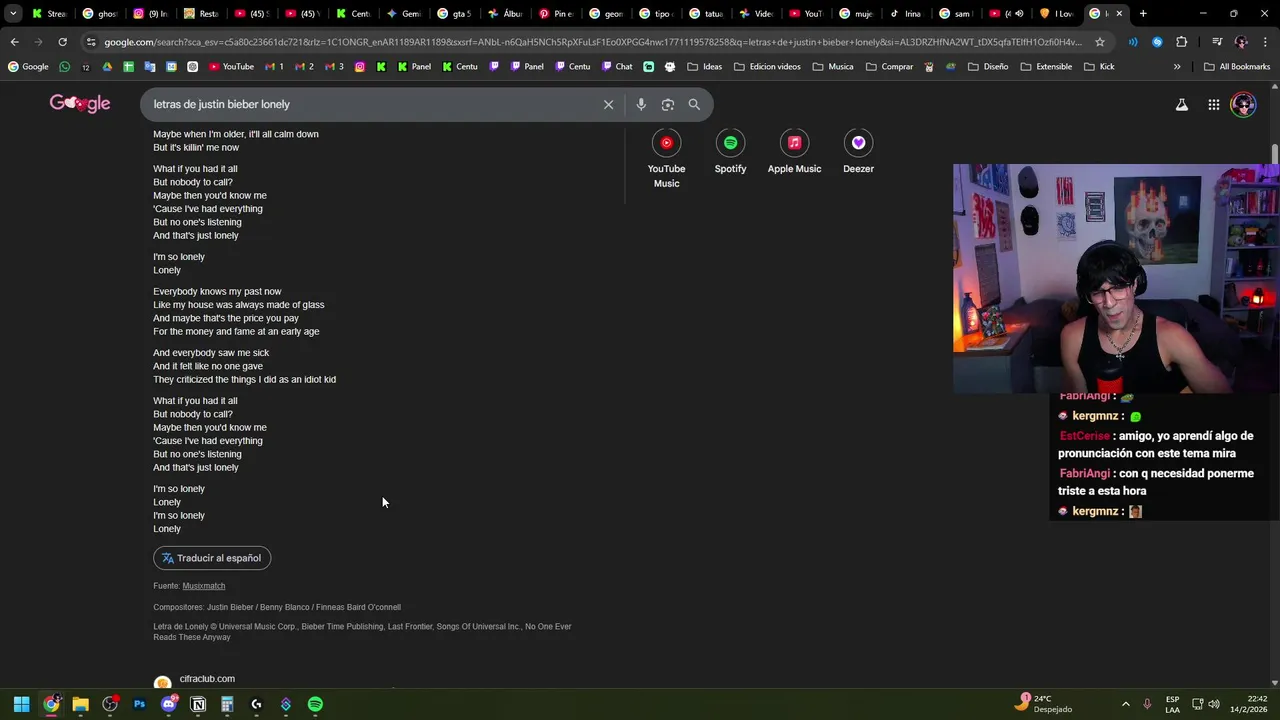The width and height of the screenshot is (1280, 720).
Task: Focus the Google search input field
Action: click(372, 104)
